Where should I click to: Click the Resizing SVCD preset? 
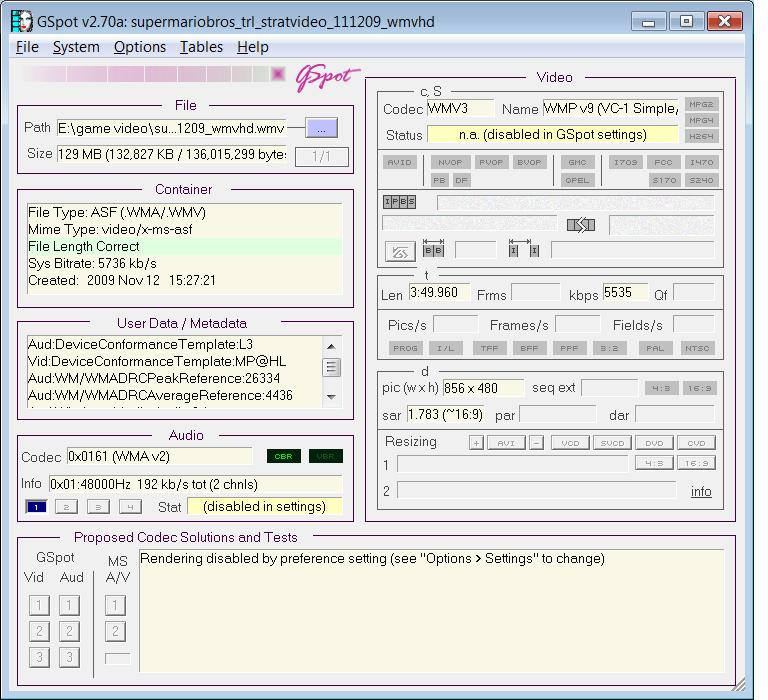[x=612, y=443]
